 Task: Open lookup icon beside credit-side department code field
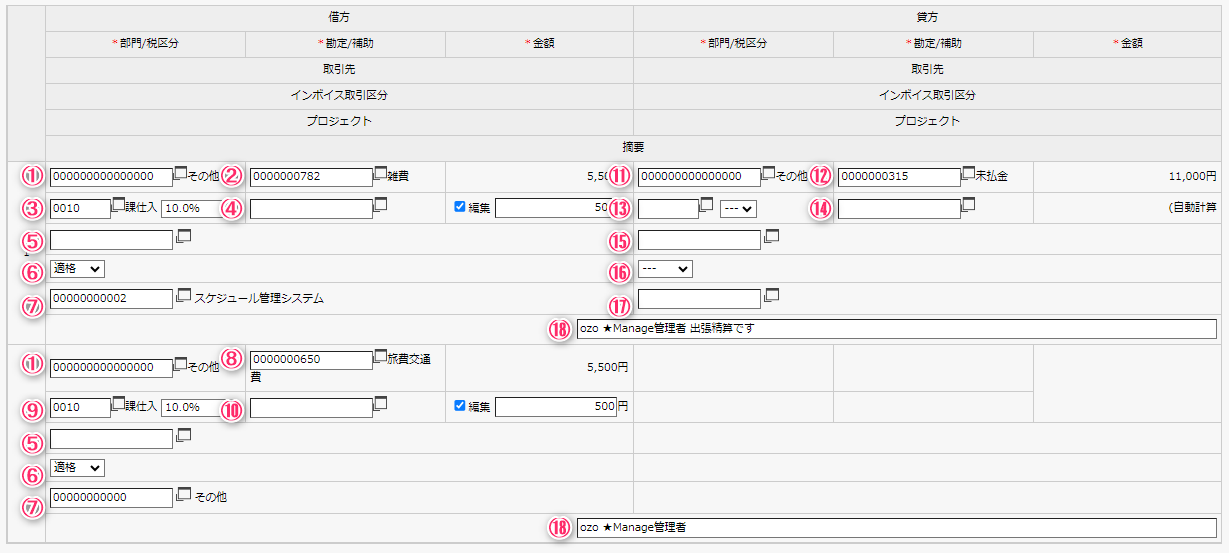768,173
